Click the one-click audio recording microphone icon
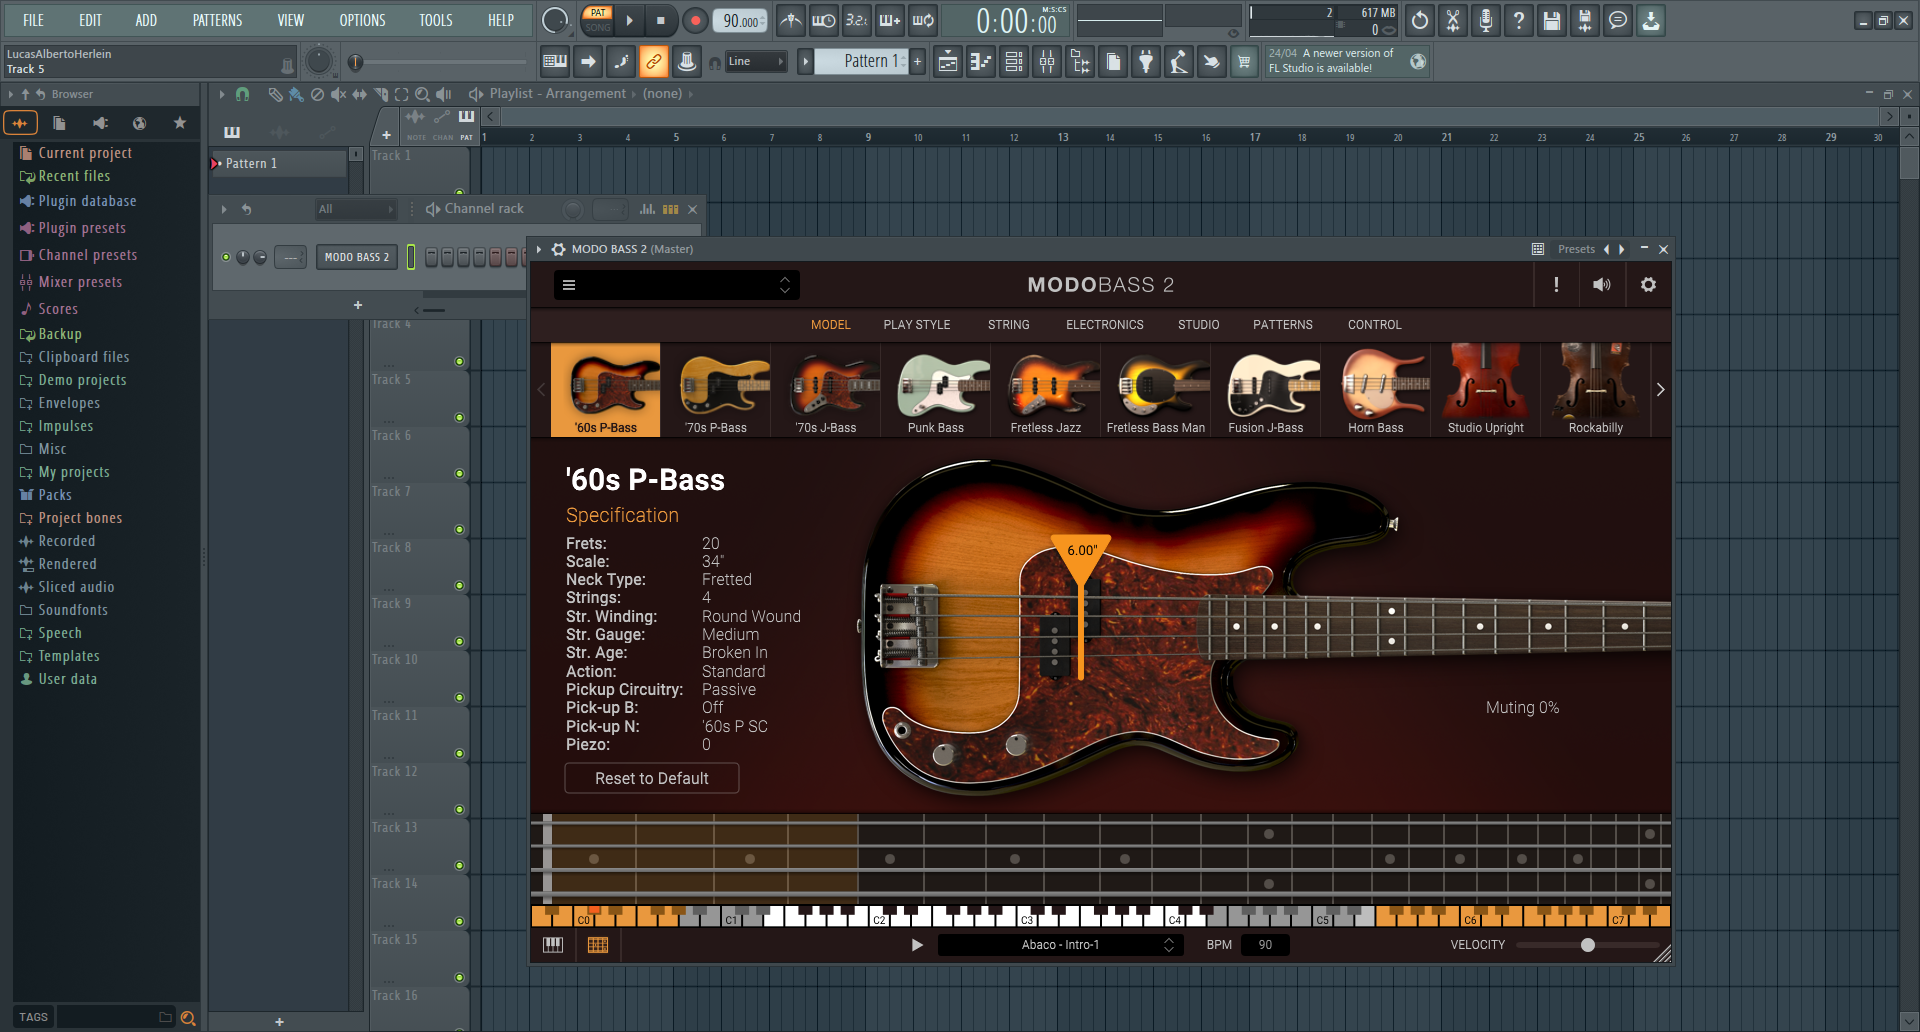This screenshot has width=1920, height=1032. (1485, 20)
